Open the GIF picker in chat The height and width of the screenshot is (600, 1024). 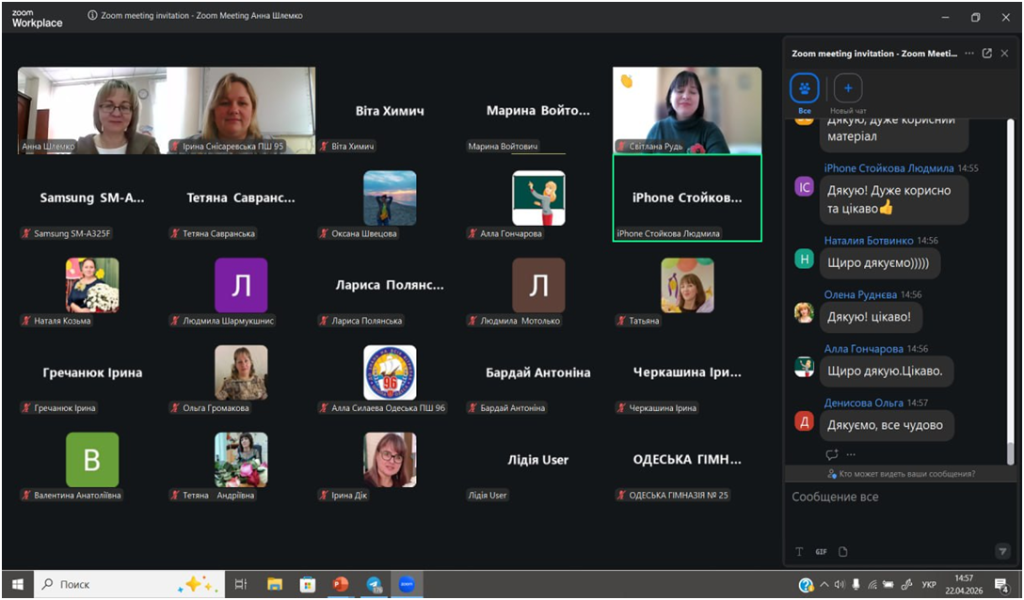pos(821,551)
